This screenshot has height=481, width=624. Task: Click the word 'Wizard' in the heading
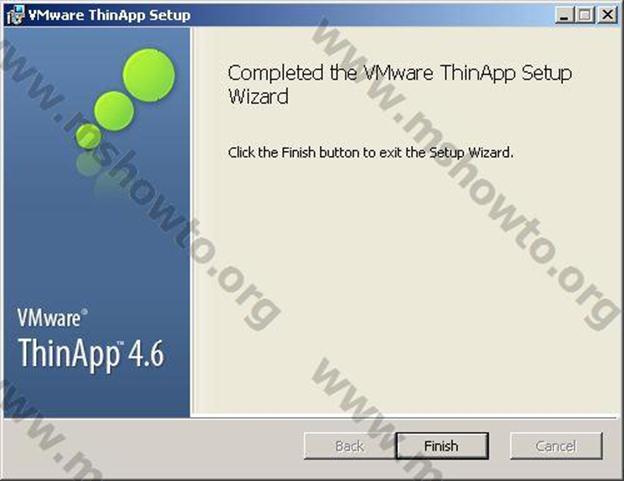258,97
